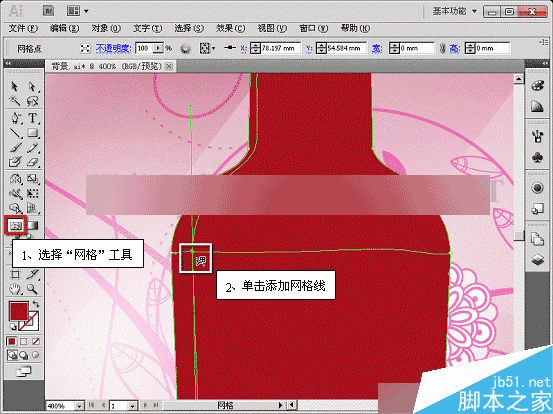
Task: Click the stroke color swatch
Action: 30,322
